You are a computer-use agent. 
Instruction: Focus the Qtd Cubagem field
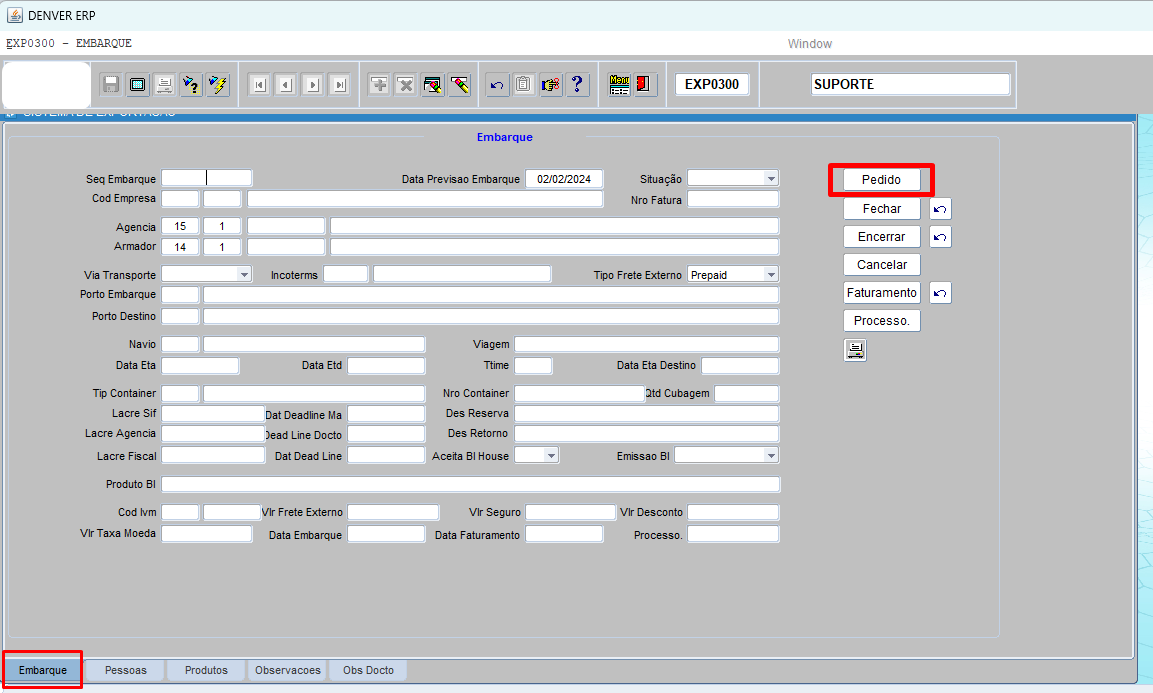point(746,393)
